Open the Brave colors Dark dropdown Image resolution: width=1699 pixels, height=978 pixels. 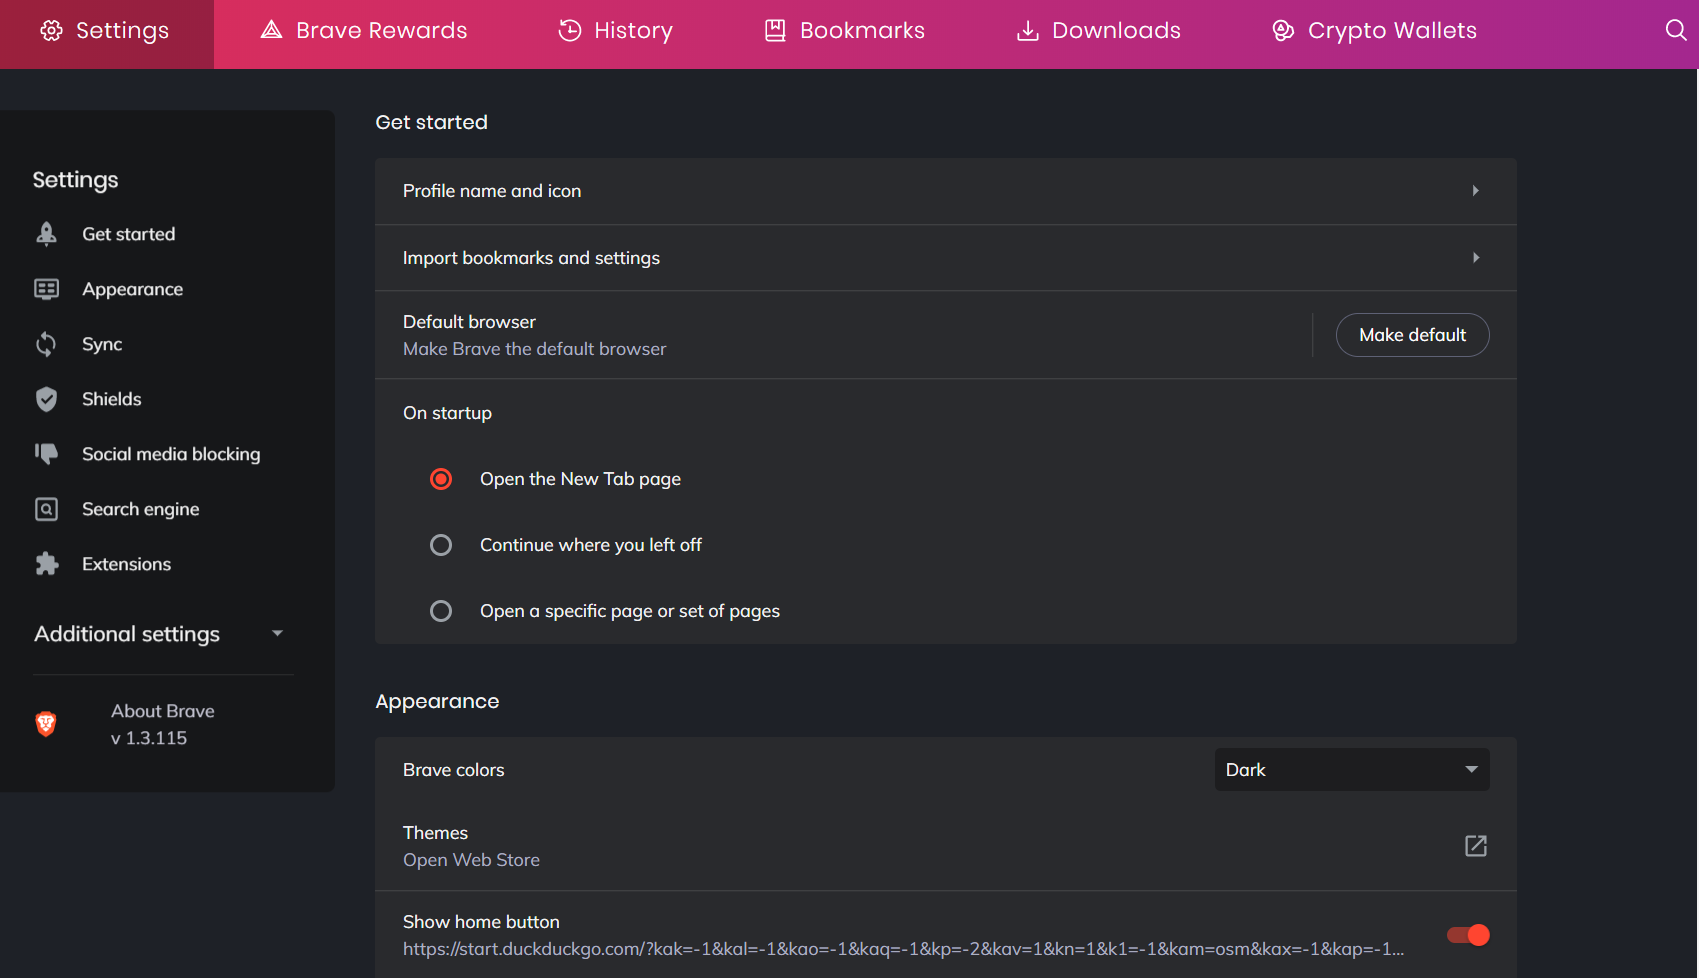[x=1351, y=770]
